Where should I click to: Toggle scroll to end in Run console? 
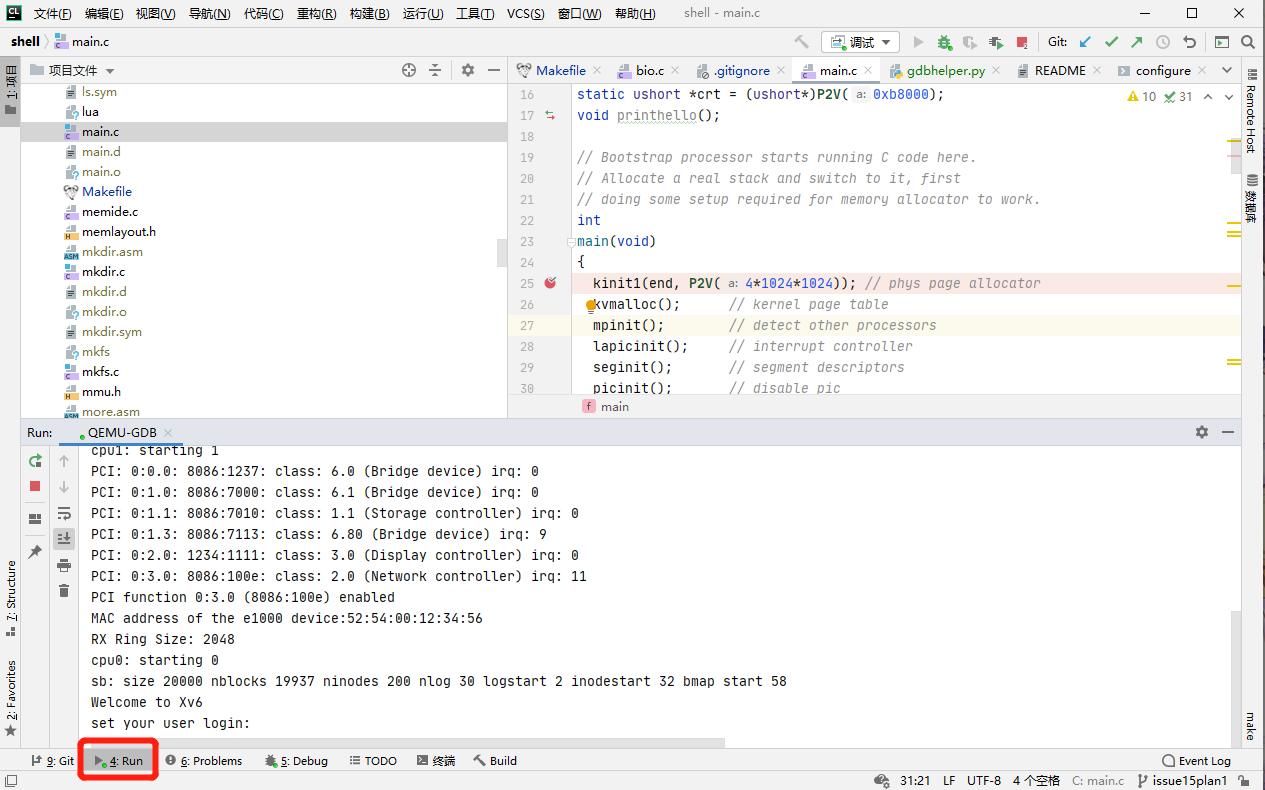(x=64, y=539)
